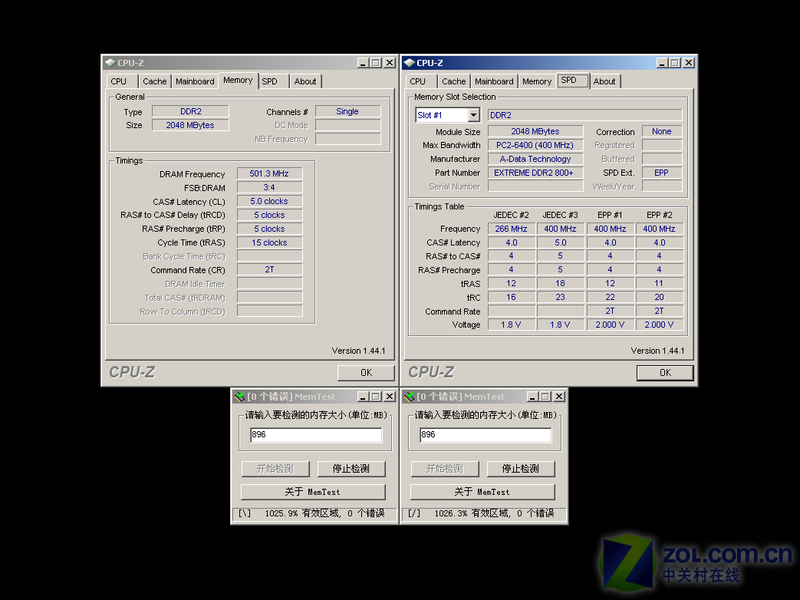Open the About tab in the left CPU-Z window
Viewport: 800px width, 600px height.
[305, 81]
